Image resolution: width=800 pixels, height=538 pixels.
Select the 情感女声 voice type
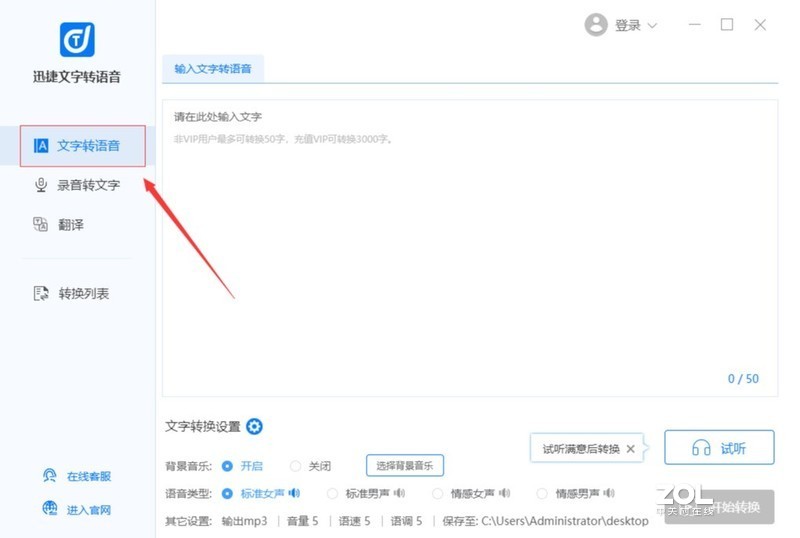pos(437,494)
